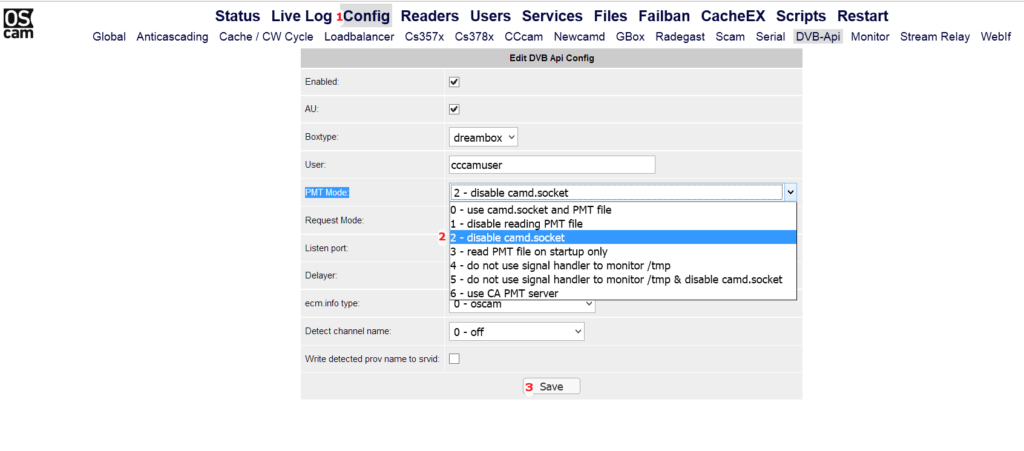Open the Services page
Image resolution: width=1024 pixels, height=451 pixels.
552,16
